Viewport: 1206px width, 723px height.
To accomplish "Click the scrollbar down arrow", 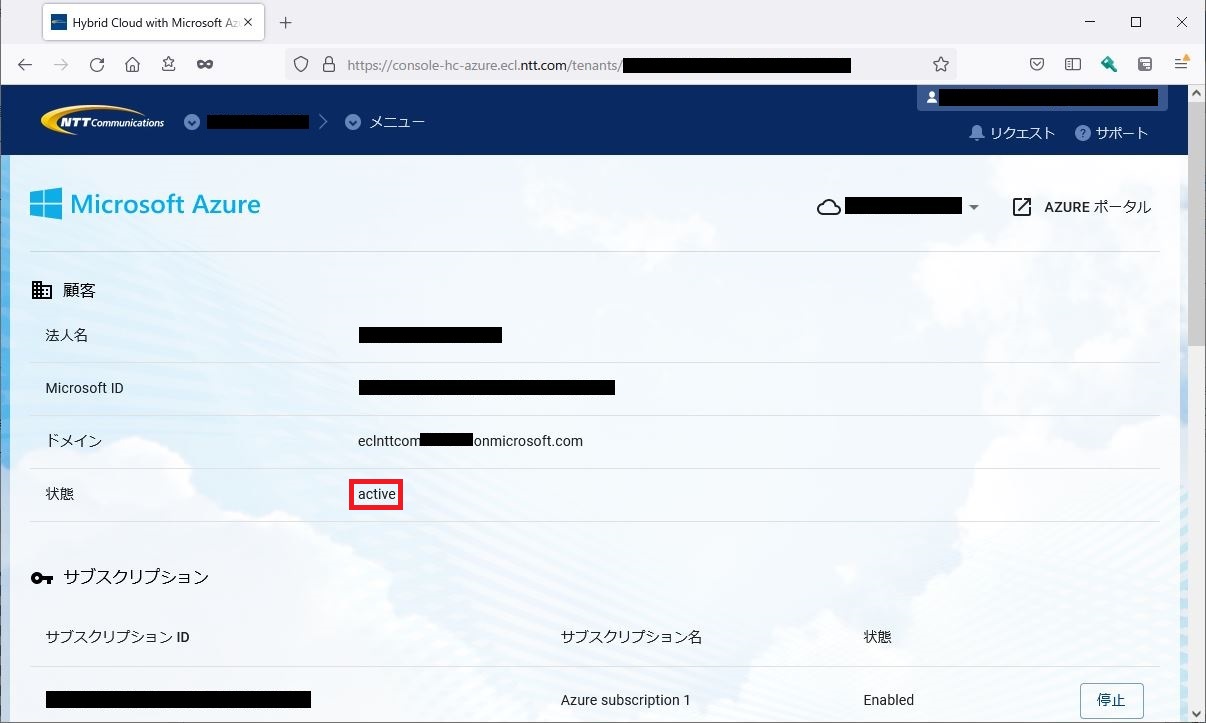I will pos(1196,712).
